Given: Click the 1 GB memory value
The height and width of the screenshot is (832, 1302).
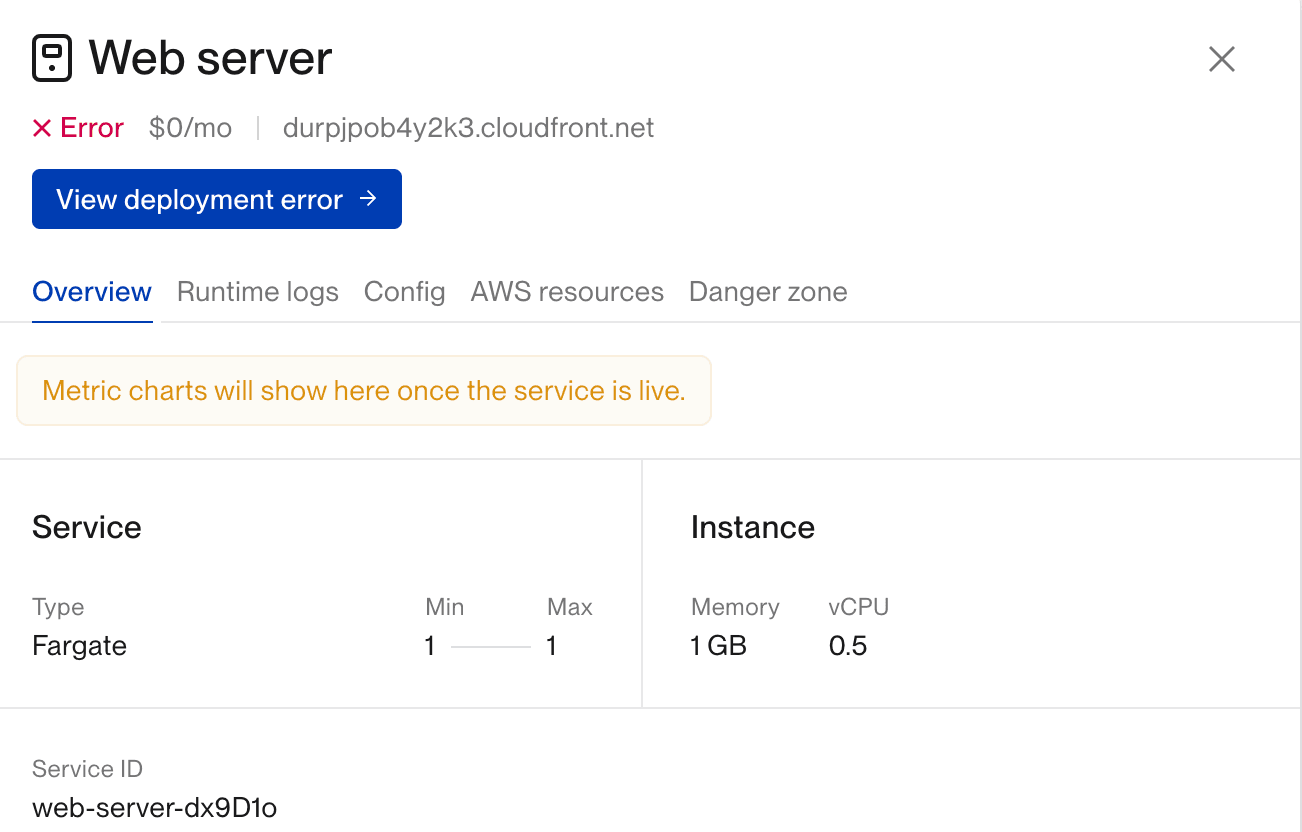Looking at the screenshot, I should tap(719, 646).
